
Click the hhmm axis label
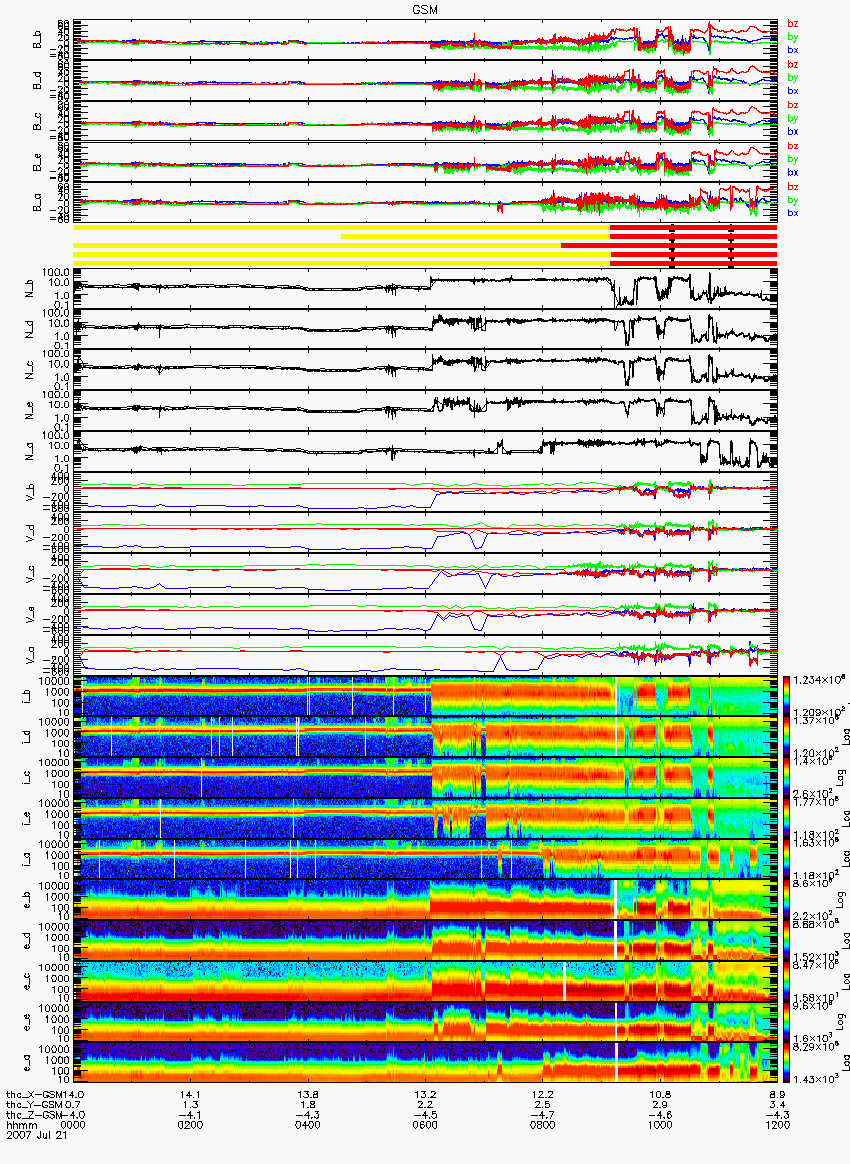pos(23,1125)
